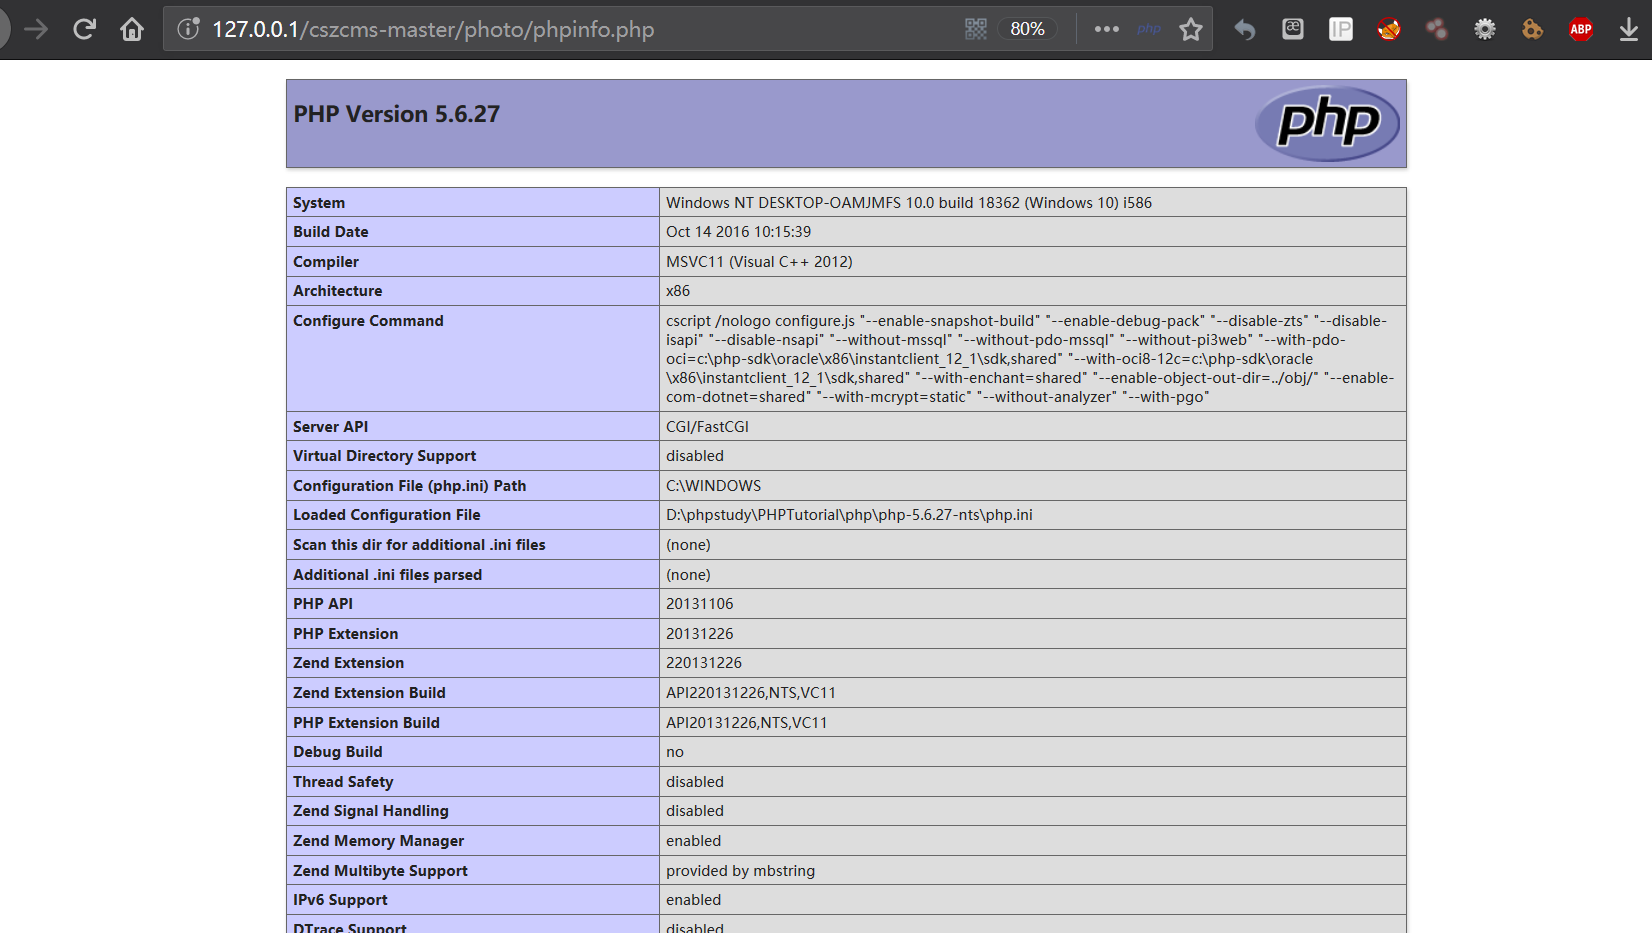Click the PHP logo image

pyautogui.click(x=1327, y=123)
